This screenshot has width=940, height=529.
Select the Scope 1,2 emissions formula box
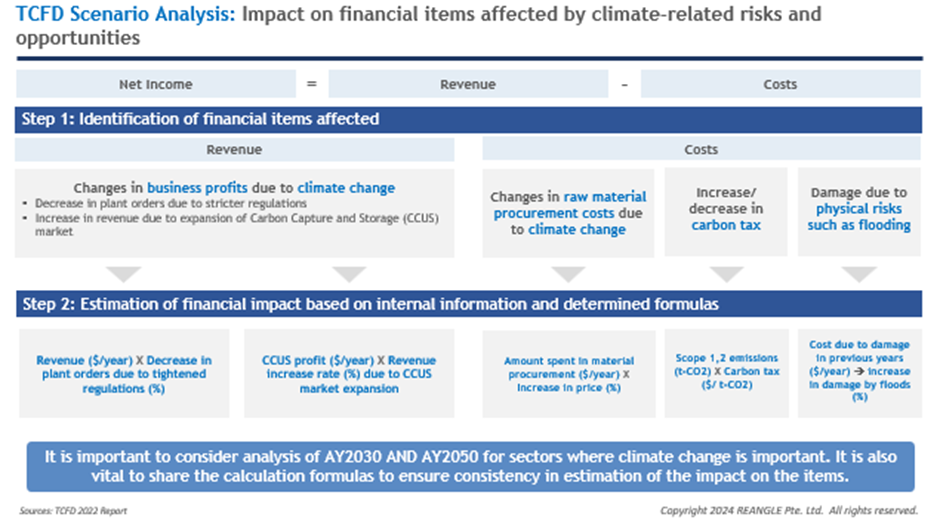727,372
